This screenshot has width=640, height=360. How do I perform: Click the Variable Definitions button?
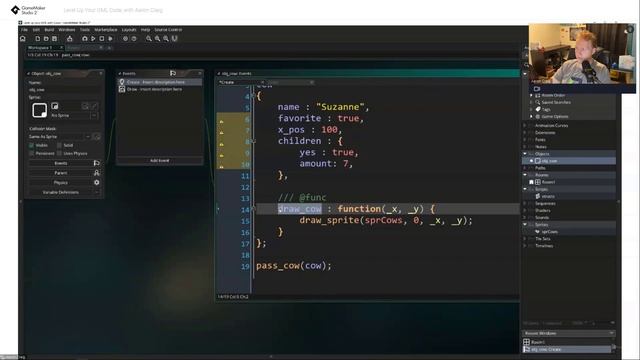tap(61, 192)
